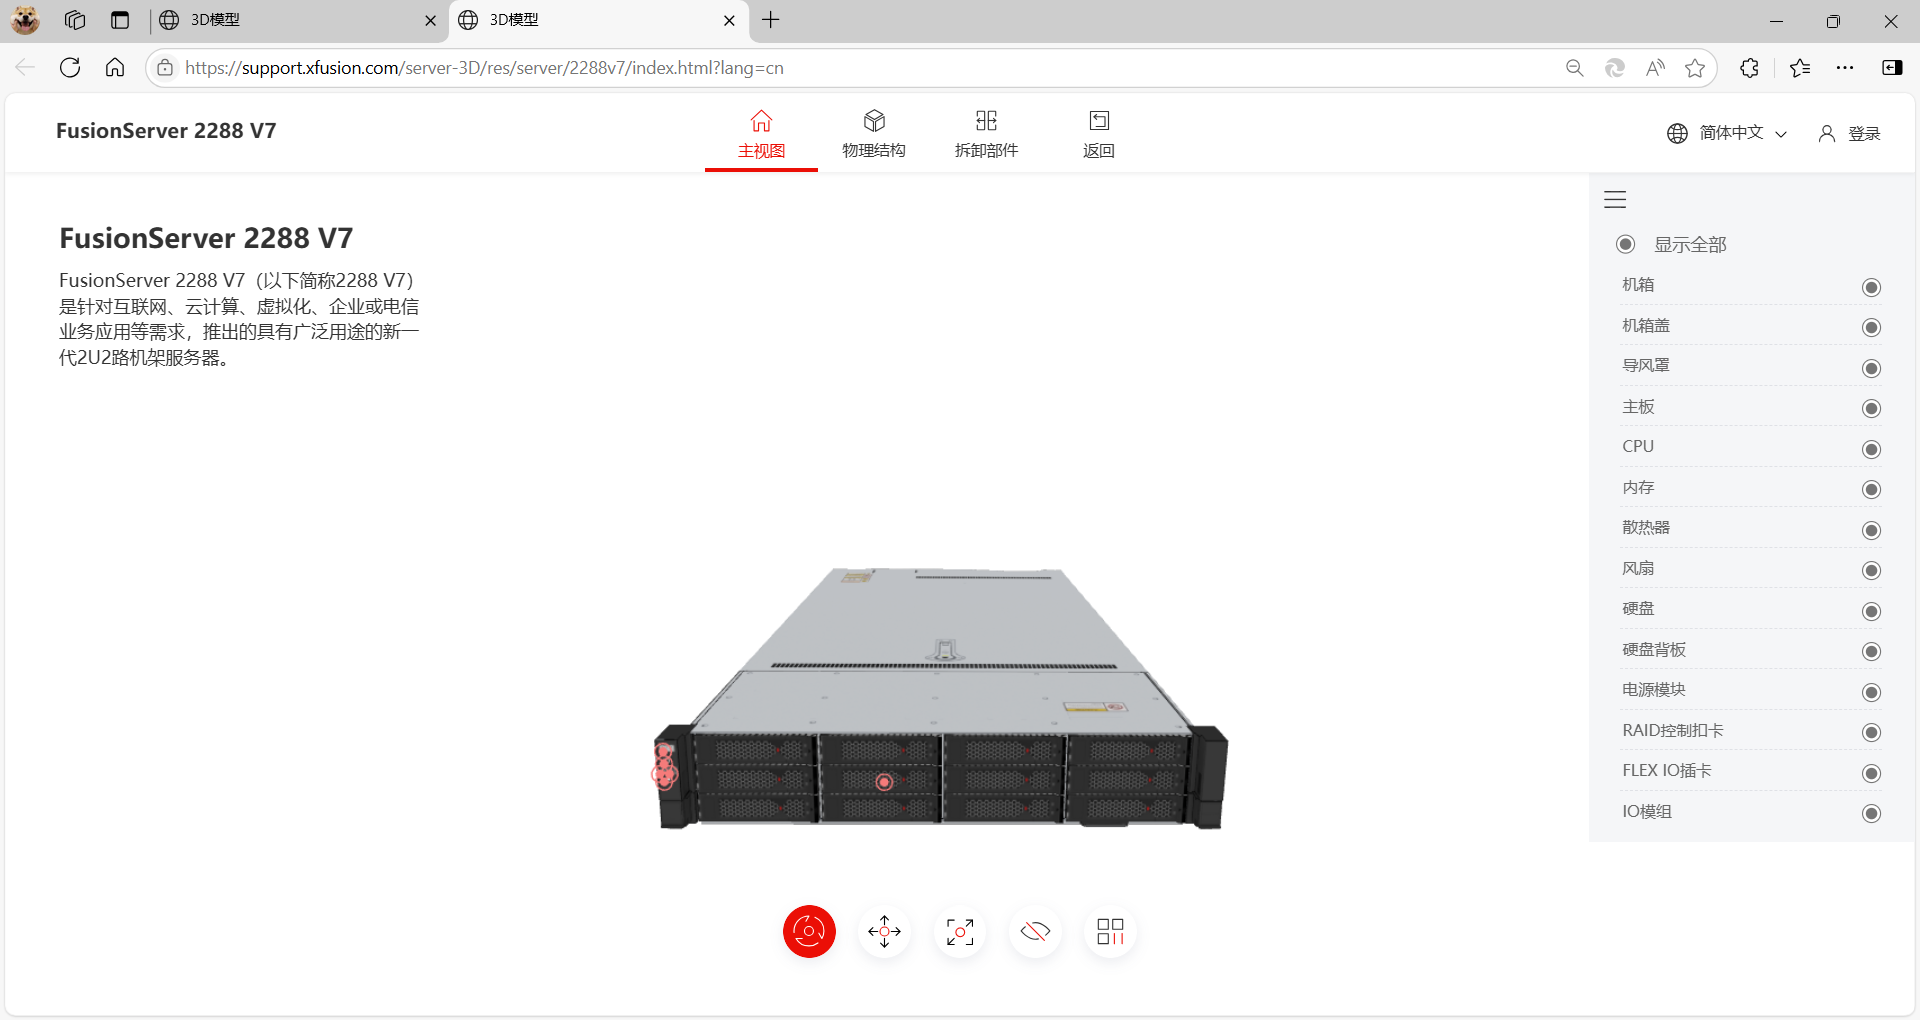Image resolution: width=1920 pixels, height=1020 pixels.
Task: Click the globe language icon
Action: point(1677,133)
